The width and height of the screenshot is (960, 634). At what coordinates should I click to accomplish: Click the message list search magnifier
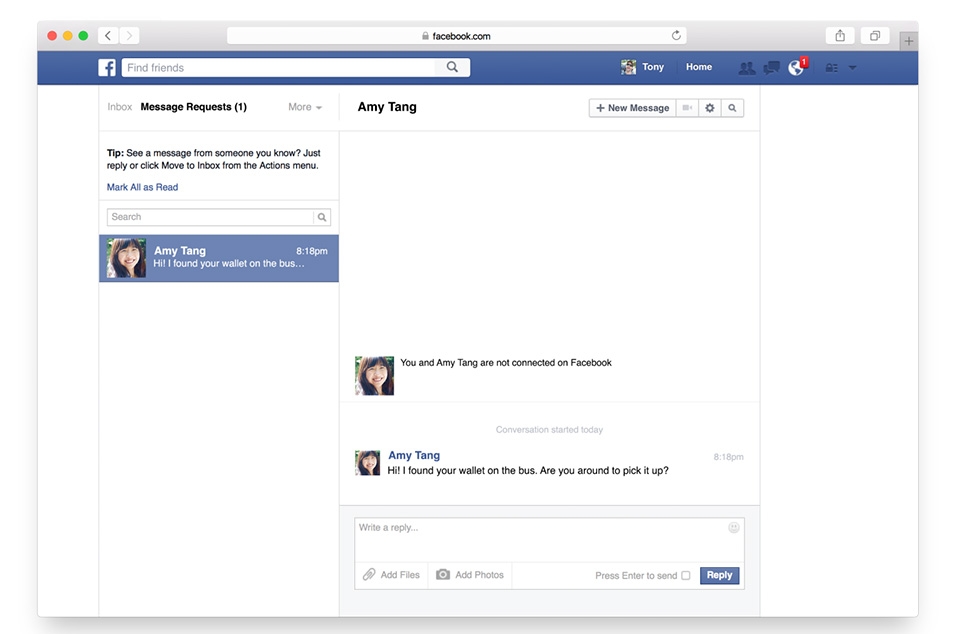[322, 217]
